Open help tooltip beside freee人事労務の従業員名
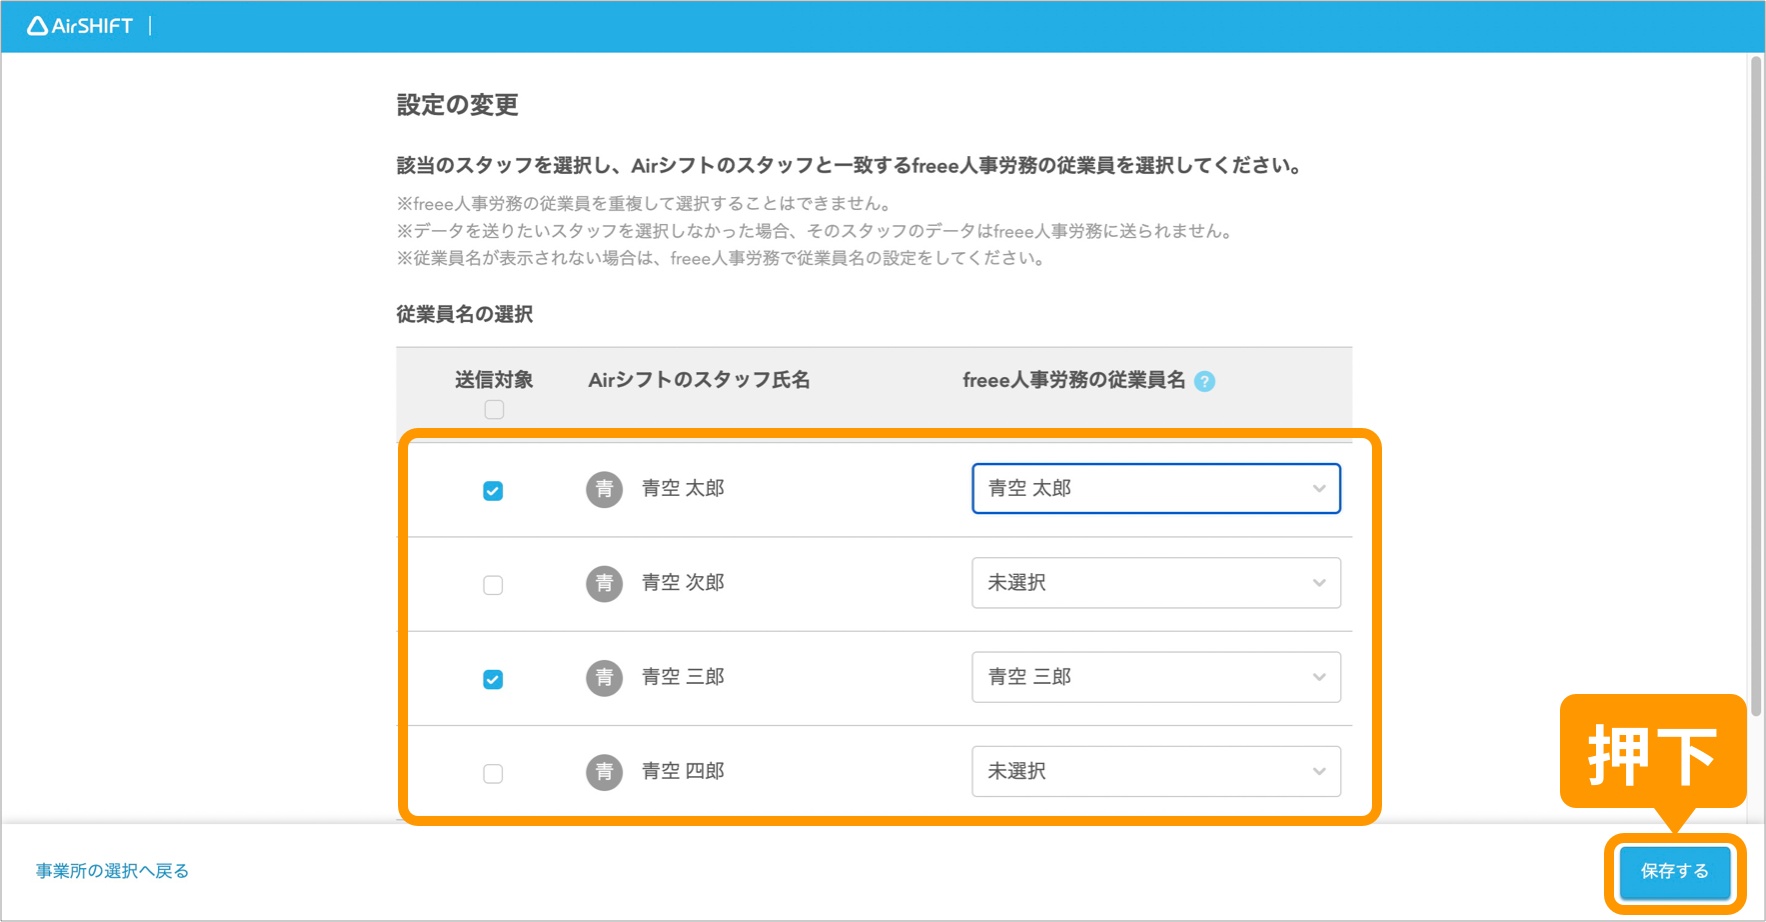This screenshot has width=1766, height=922. coord(1207,380)
